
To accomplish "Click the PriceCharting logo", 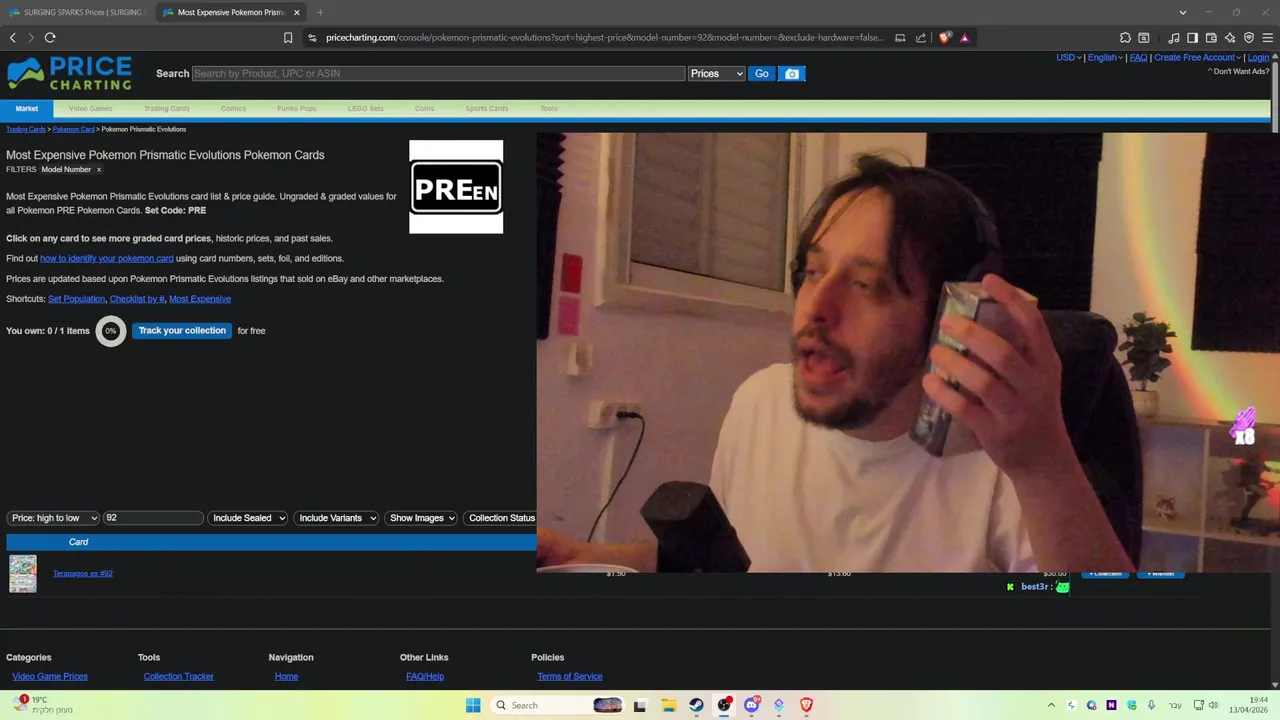I will pos(70,74).
